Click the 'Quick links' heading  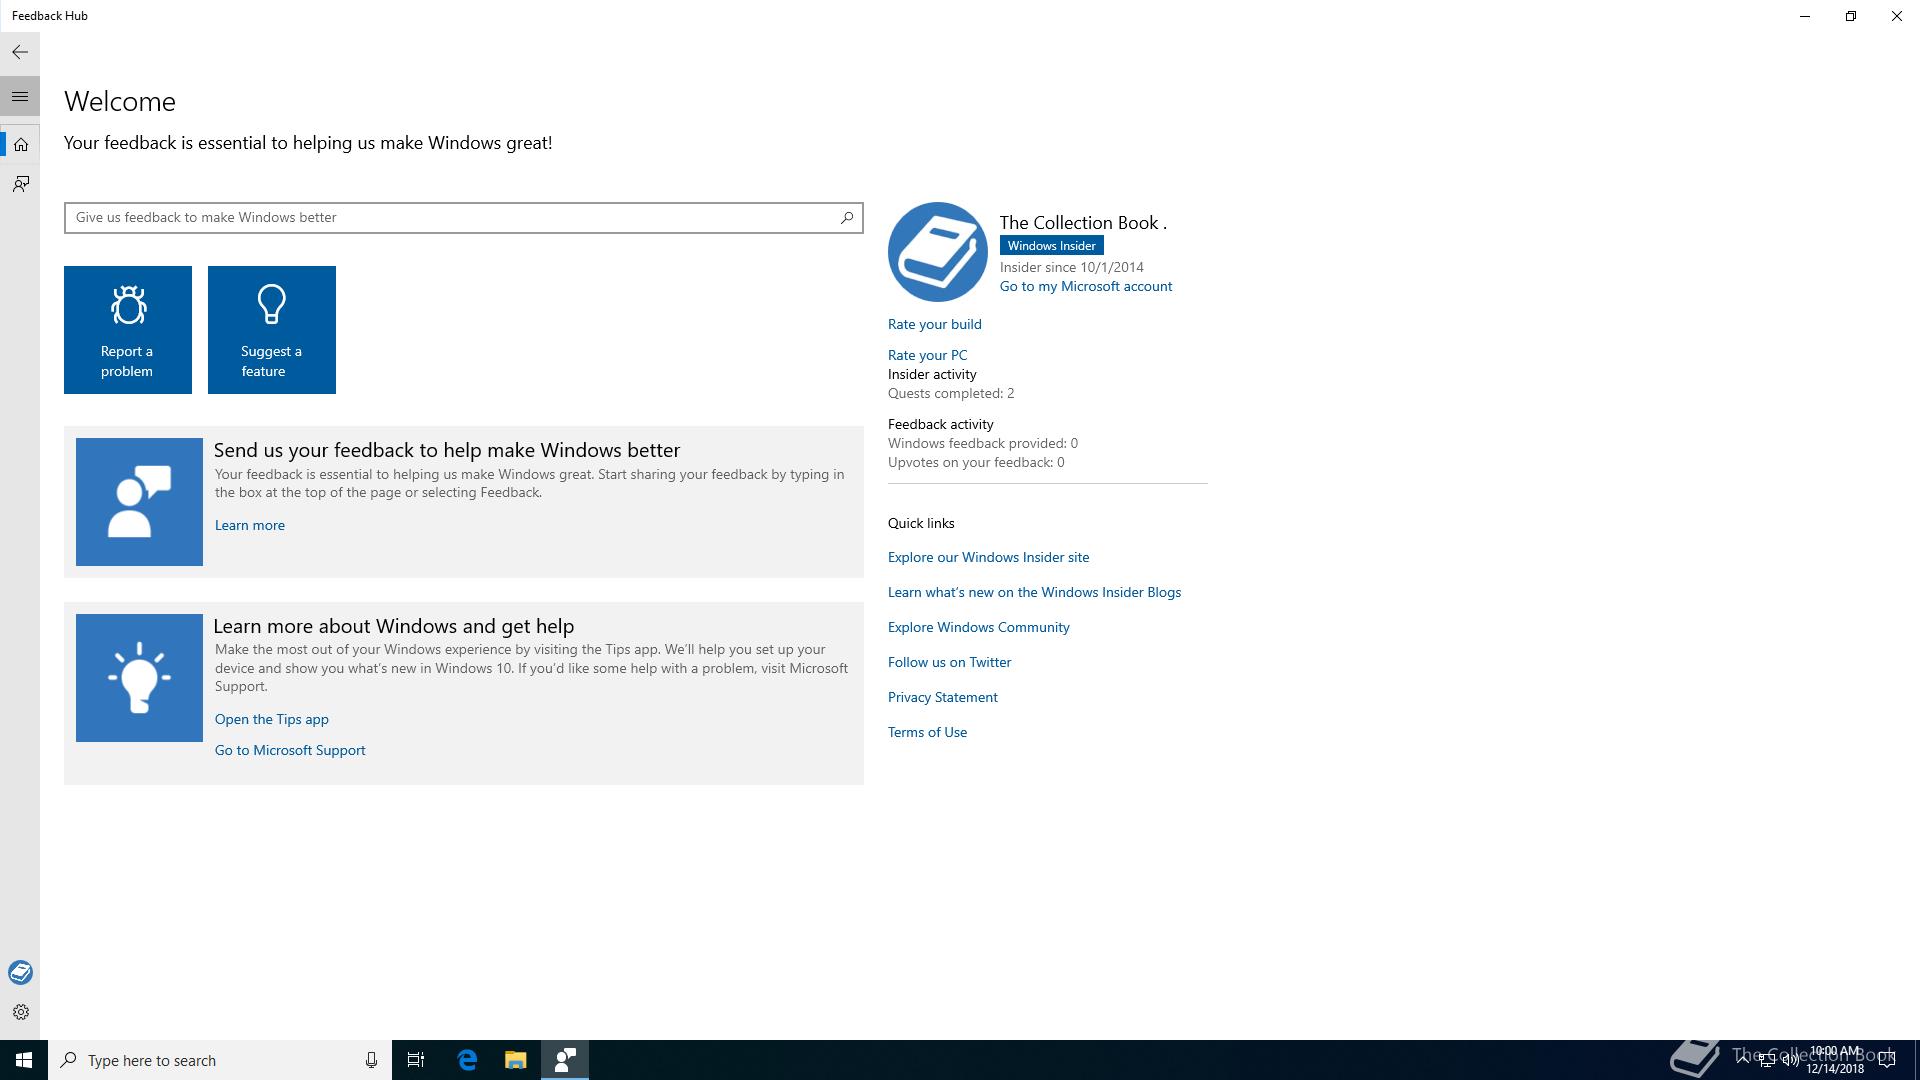(x=921, y=523)
